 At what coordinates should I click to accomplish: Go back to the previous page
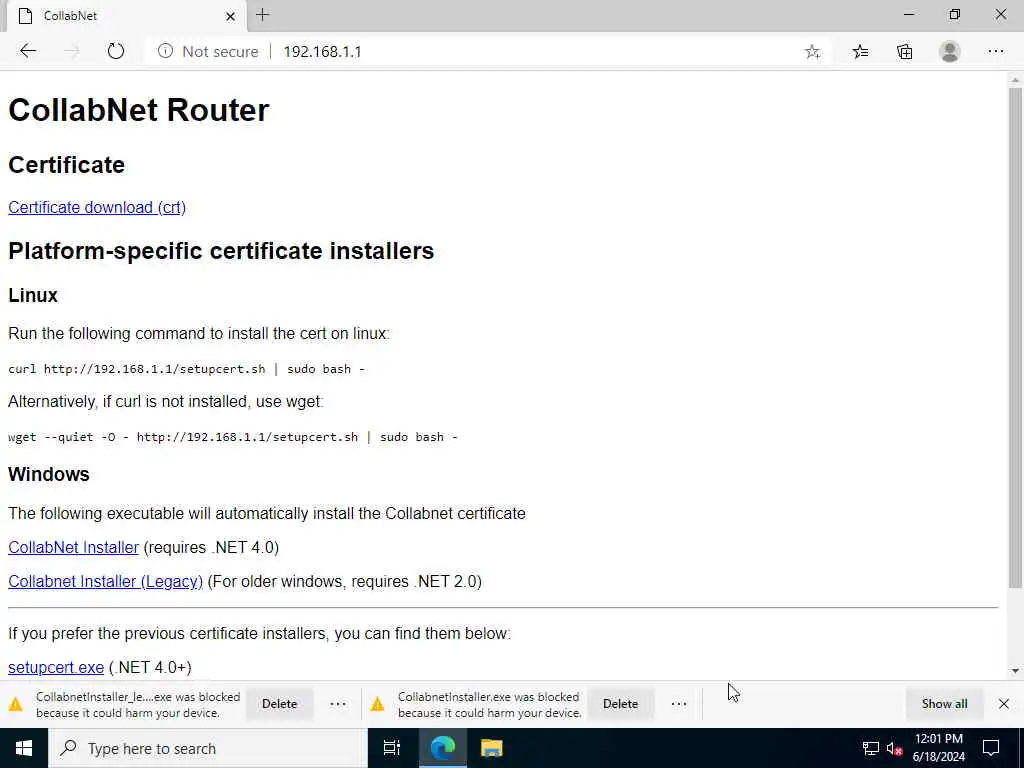pos(28,51)
